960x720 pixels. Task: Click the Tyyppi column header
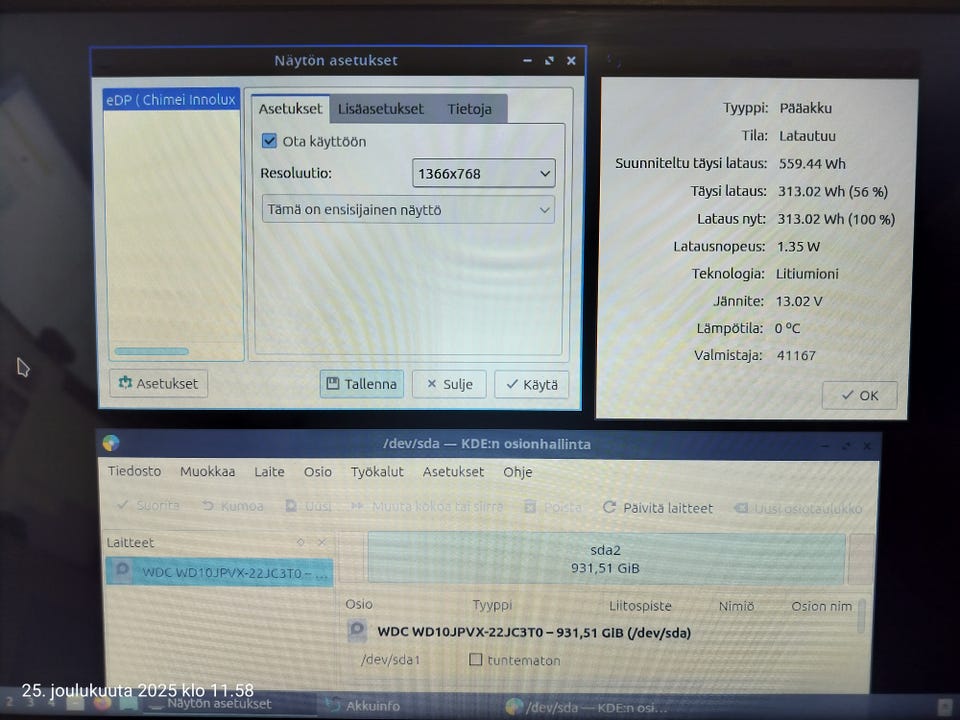click(492, 605)
